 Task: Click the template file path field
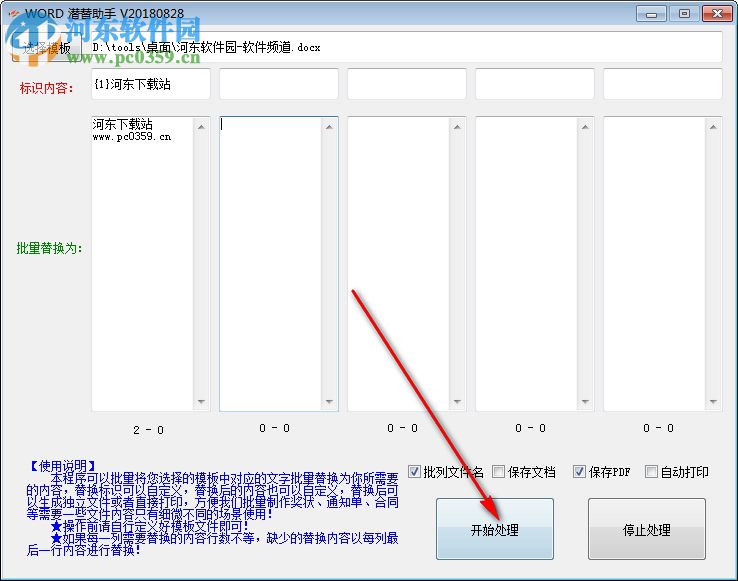tap(406, 47)
